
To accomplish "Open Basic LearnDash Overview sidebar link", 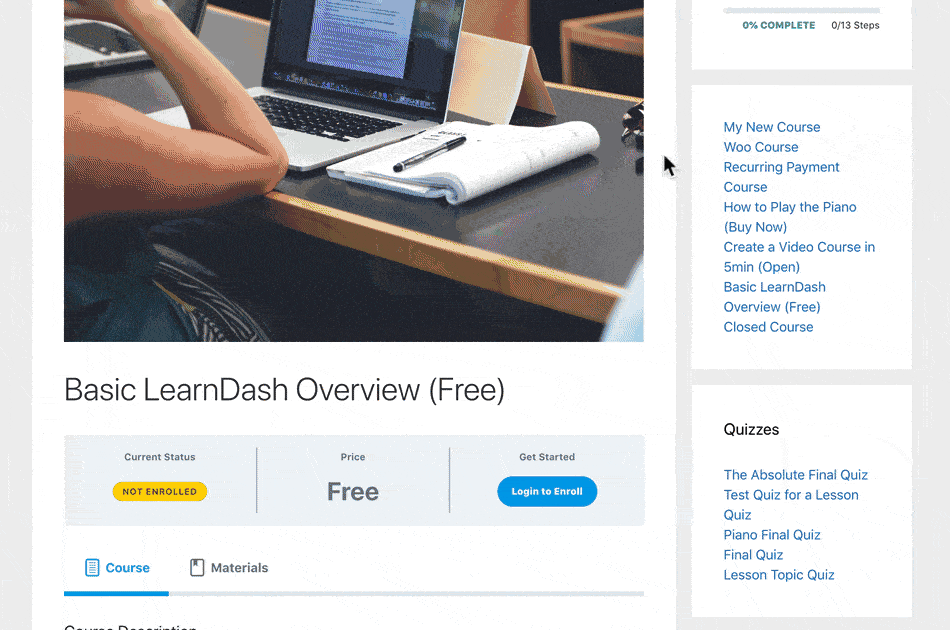I will [775, 297].
